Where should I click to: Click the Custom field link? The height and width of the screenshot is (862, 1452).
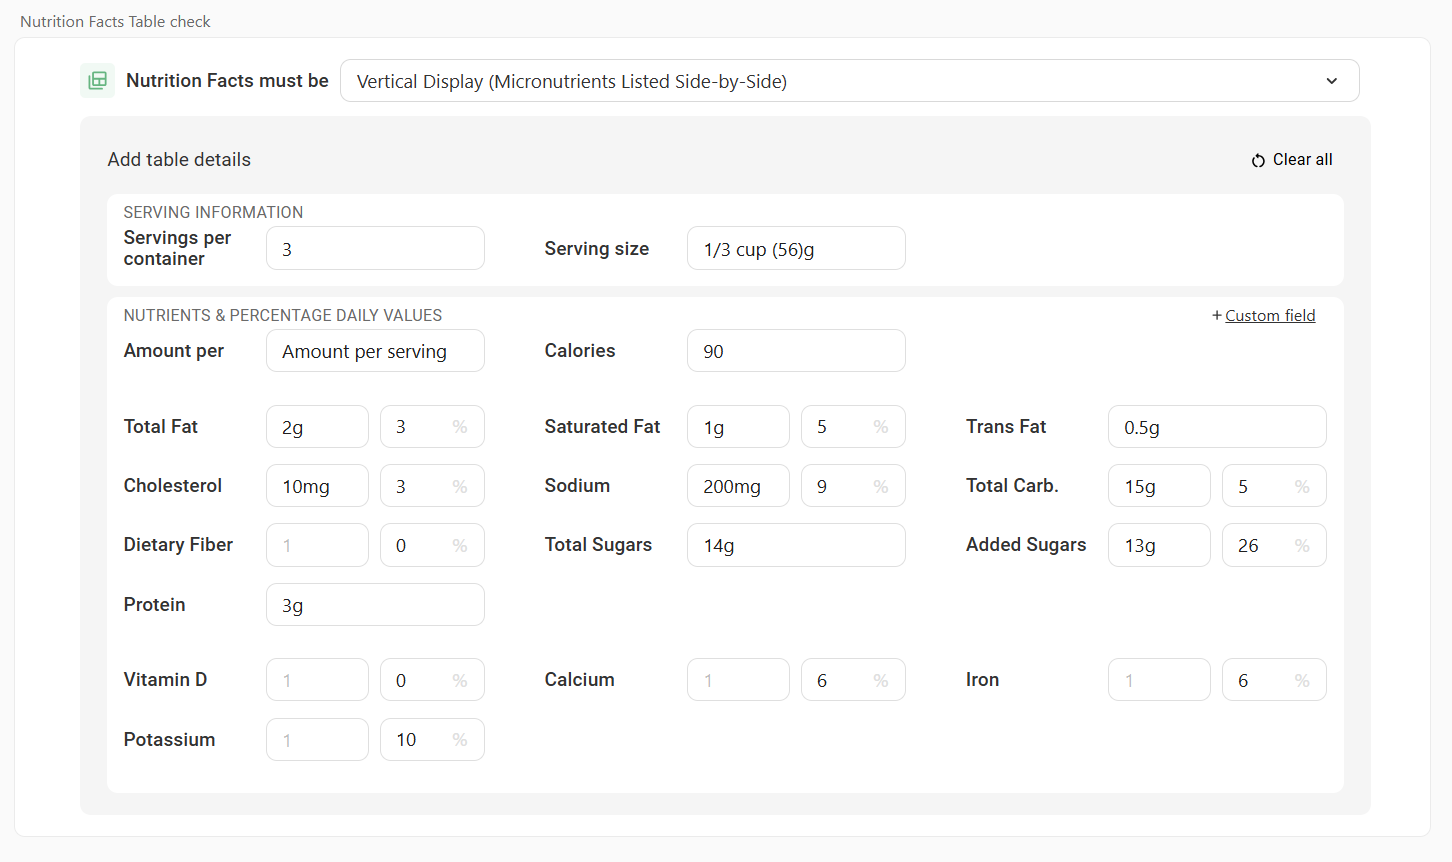tap(1269, 315)
